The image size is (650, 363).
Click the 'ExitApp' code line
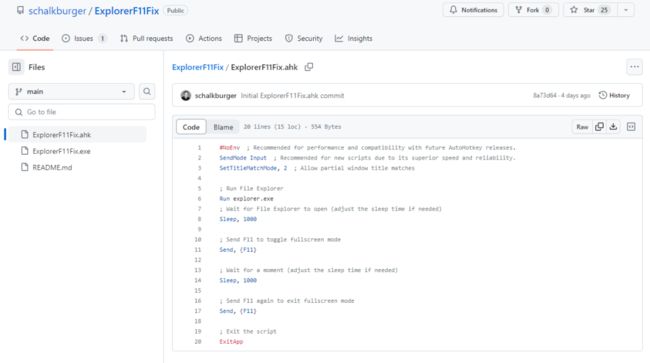(231, 342)
